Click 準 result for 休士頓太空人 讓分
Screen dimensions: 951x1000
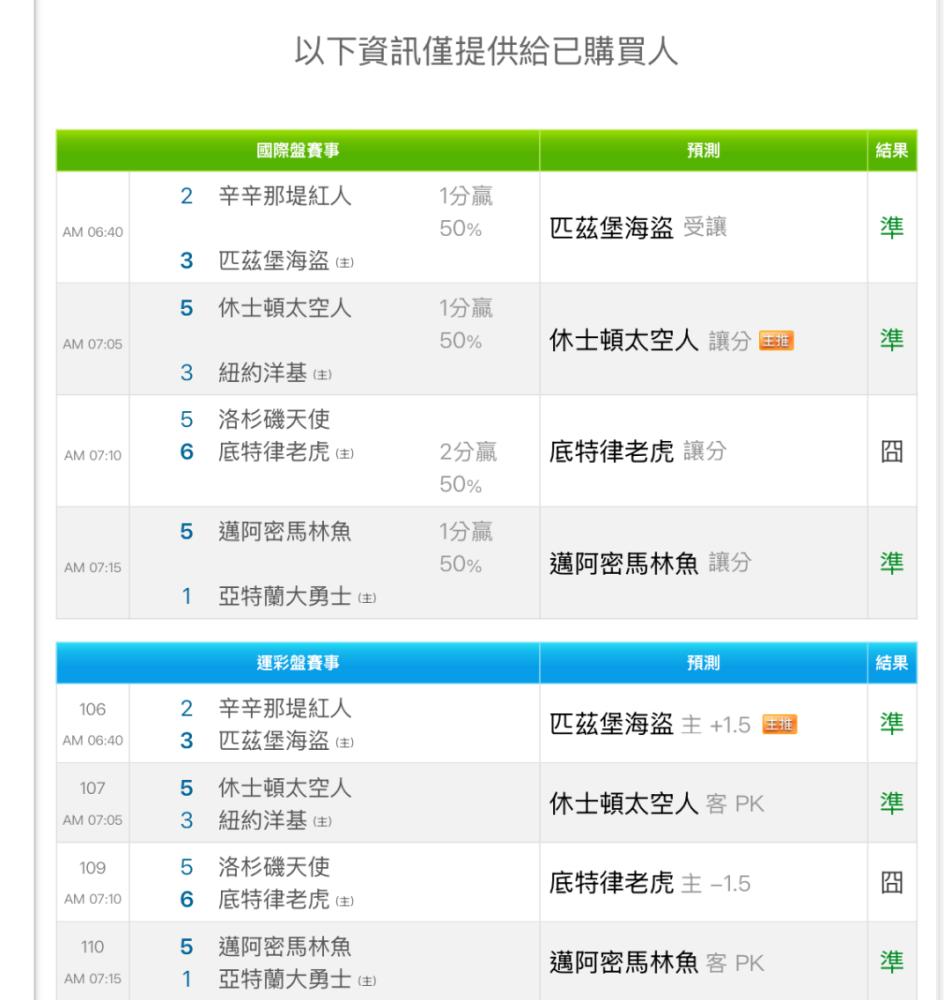[892, 340]
